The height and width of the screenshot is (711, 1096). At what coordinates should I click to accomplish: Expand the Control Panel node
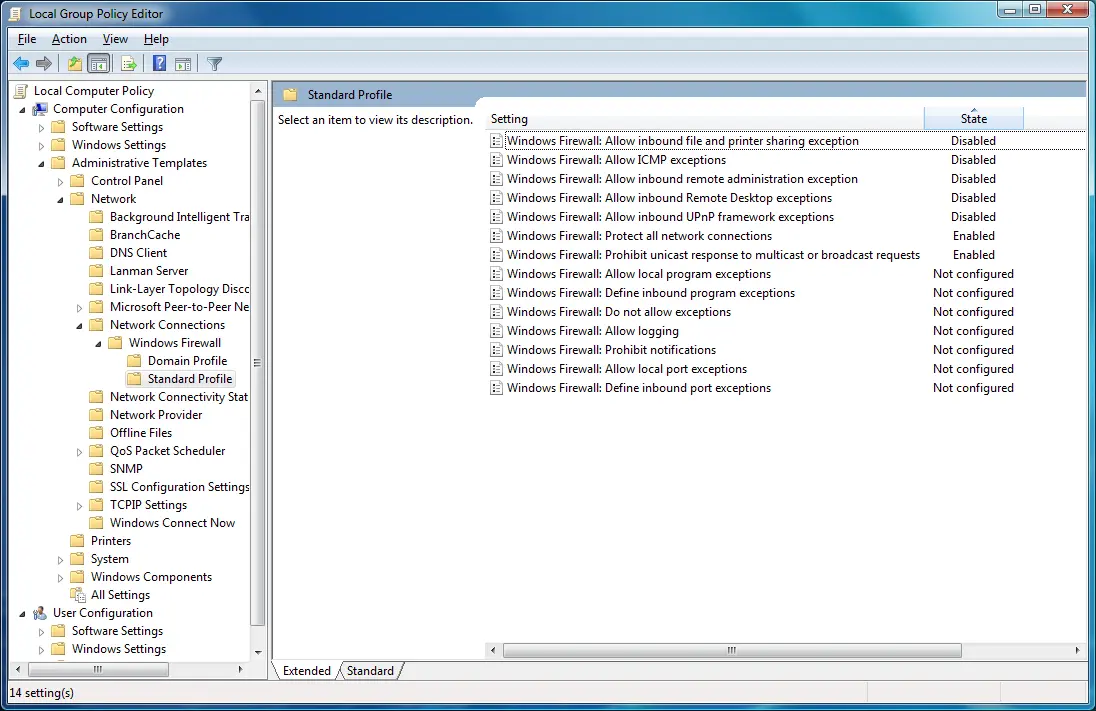60,182
